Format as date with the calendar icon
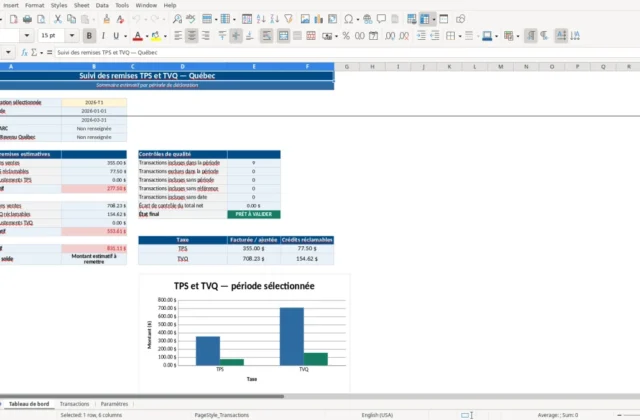Viewport: 640px width, 420px height. pyautogui.click(x=373, y=36)
